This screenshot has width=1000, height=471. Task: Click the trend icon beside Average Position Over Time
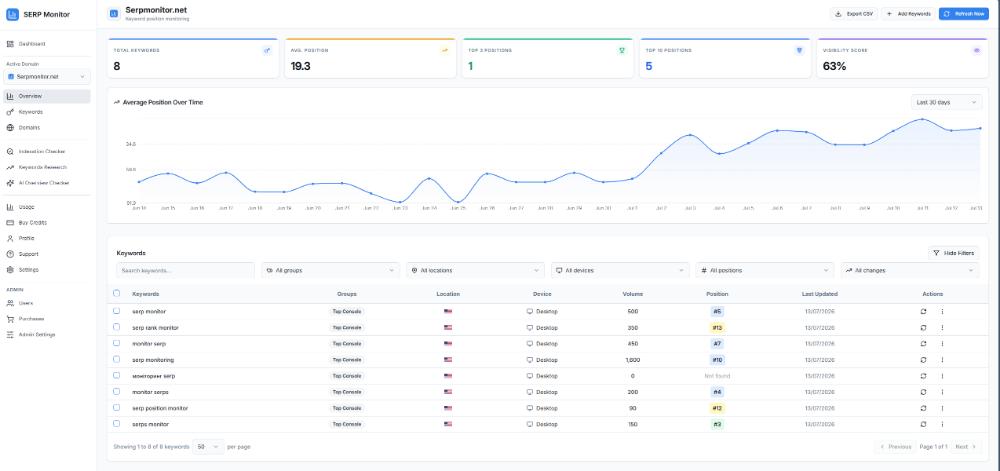pos(117,102)
